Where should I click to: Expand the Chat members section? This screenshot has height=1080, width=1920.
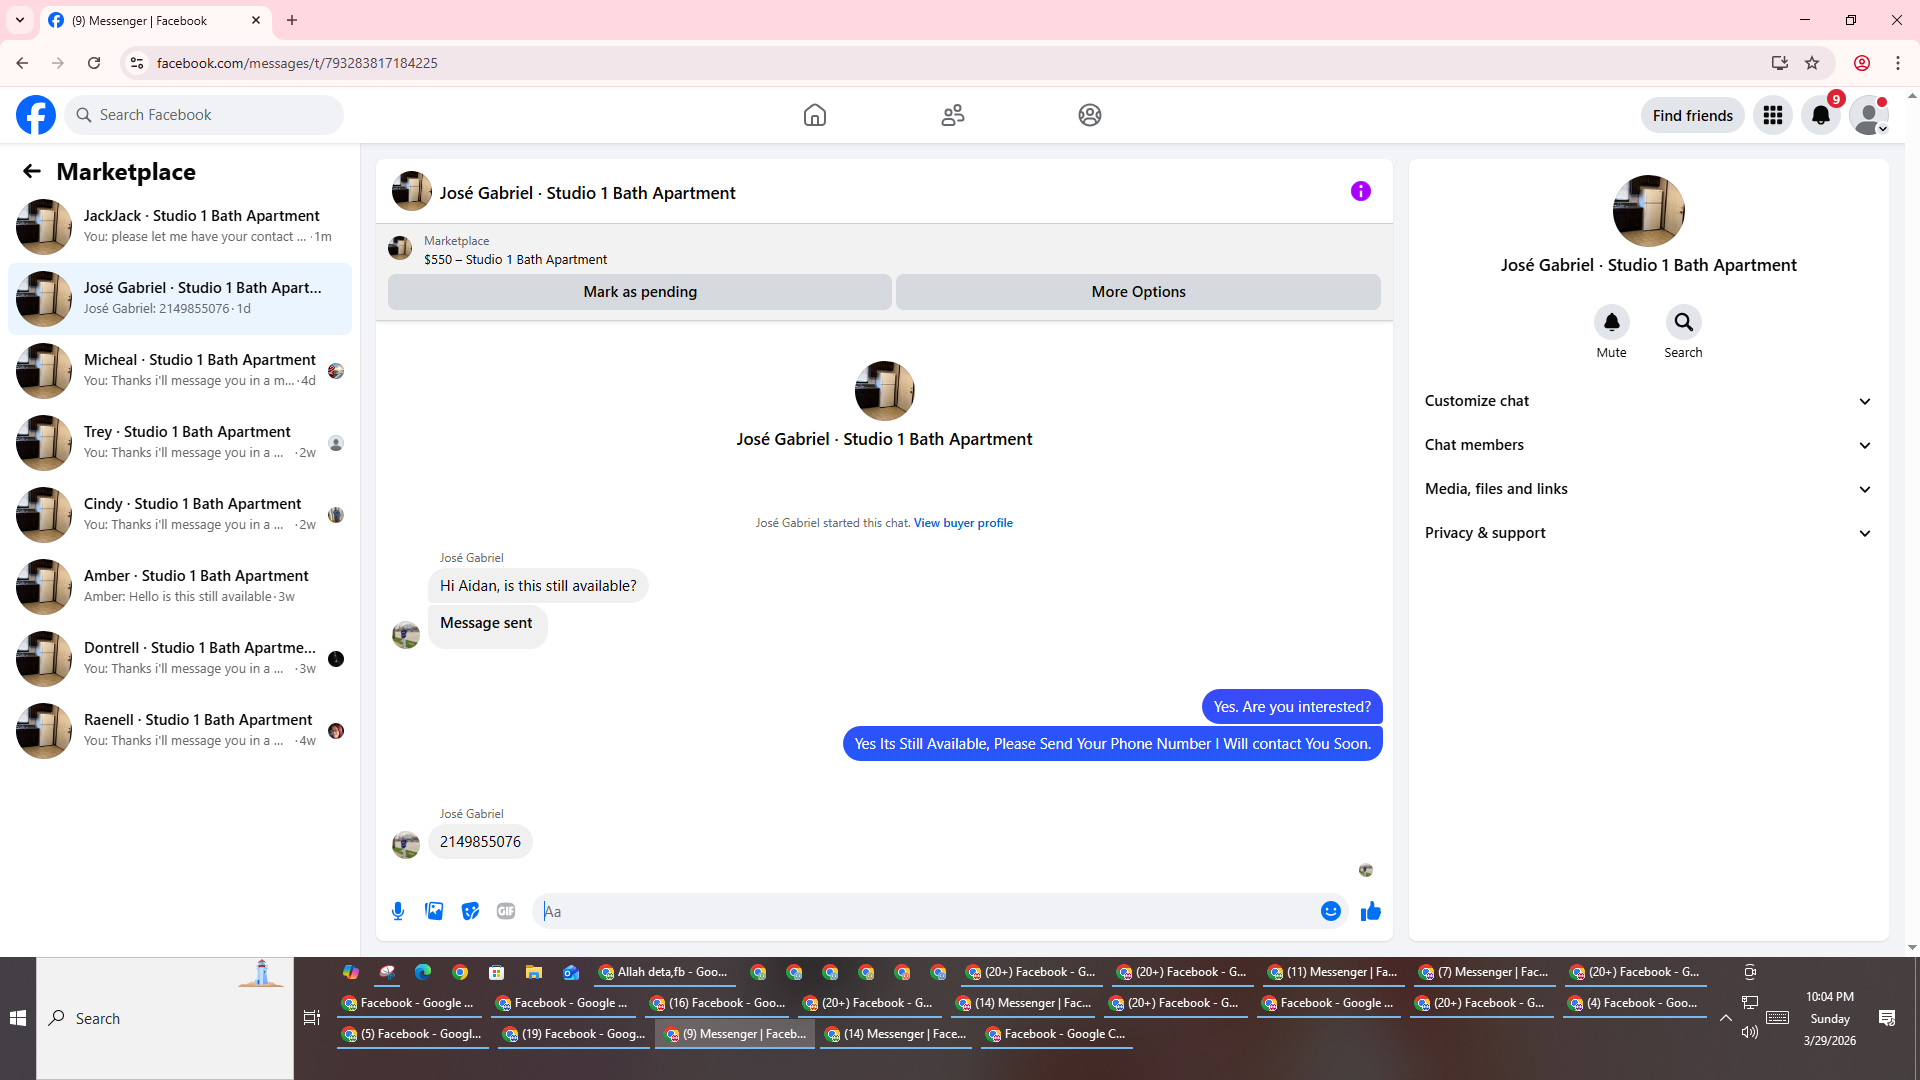(1648, 445)
